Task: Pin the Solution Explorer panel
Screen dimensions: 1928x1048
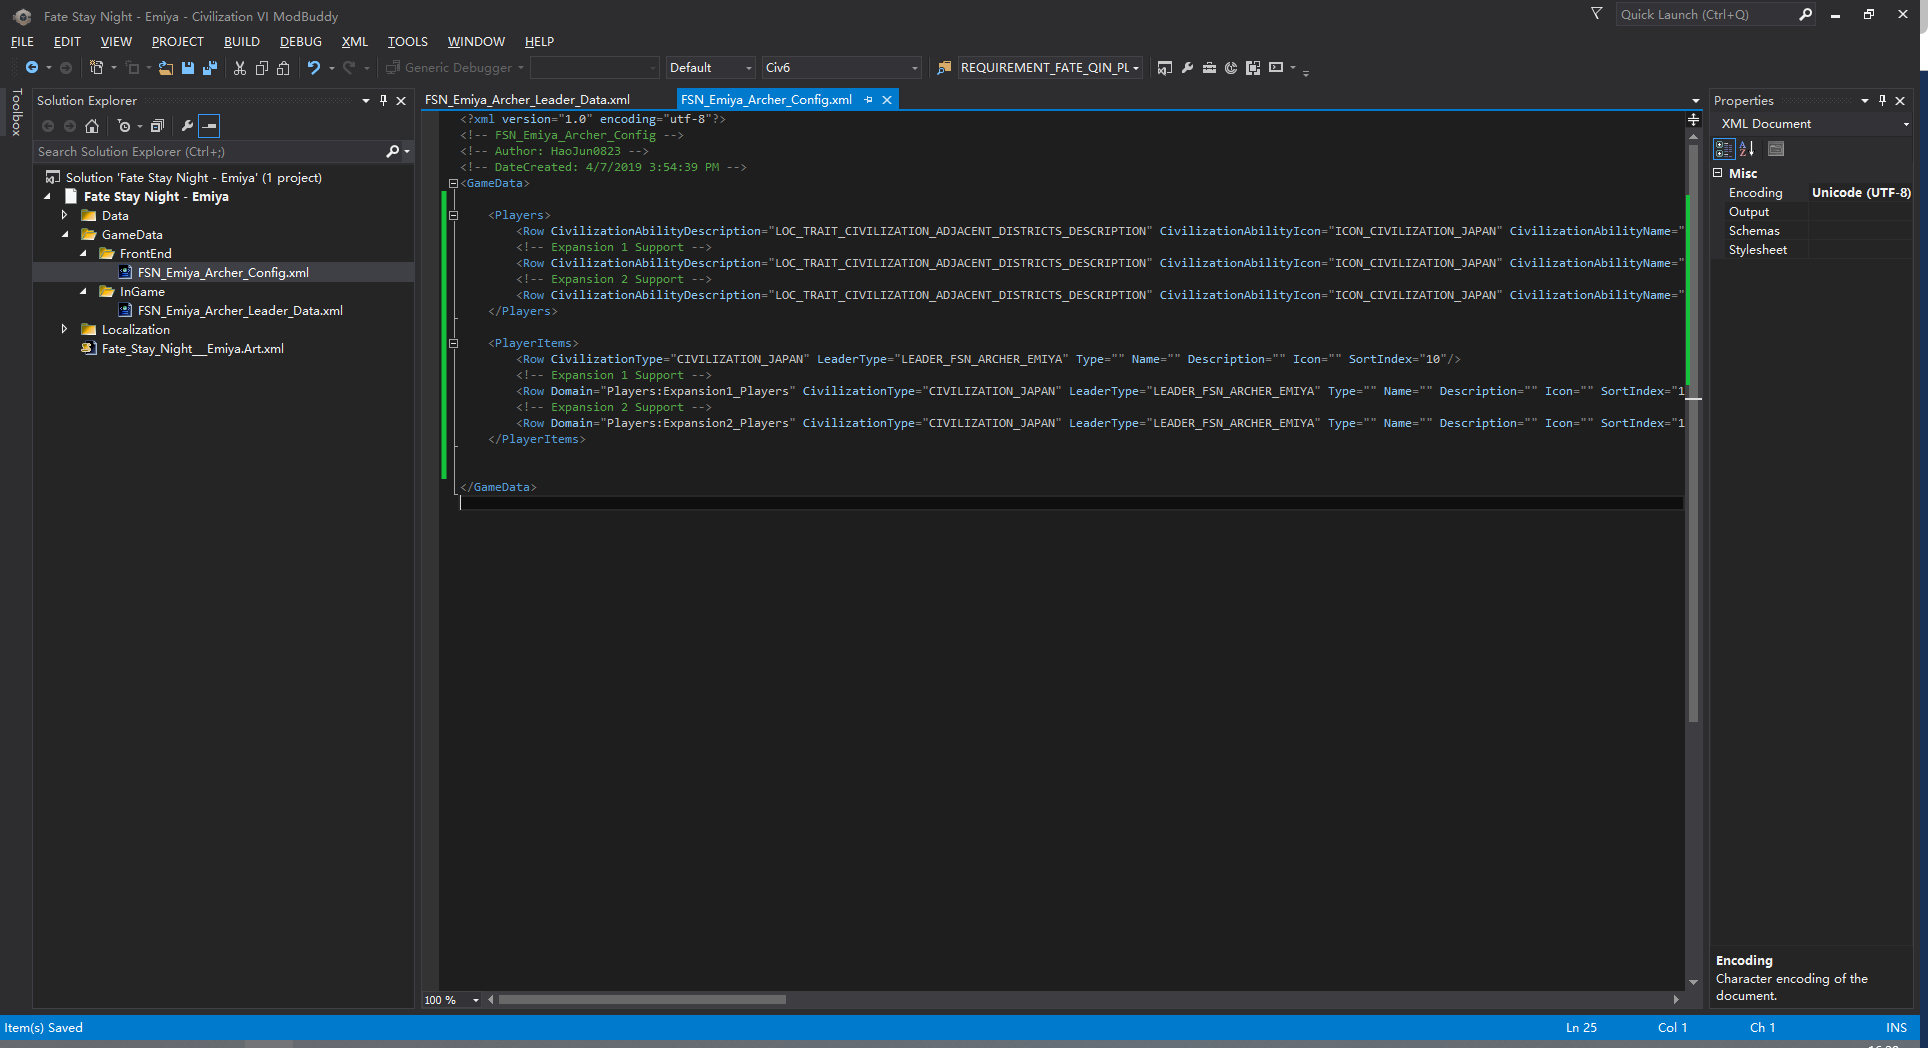Action: click(x=383, y=101)
